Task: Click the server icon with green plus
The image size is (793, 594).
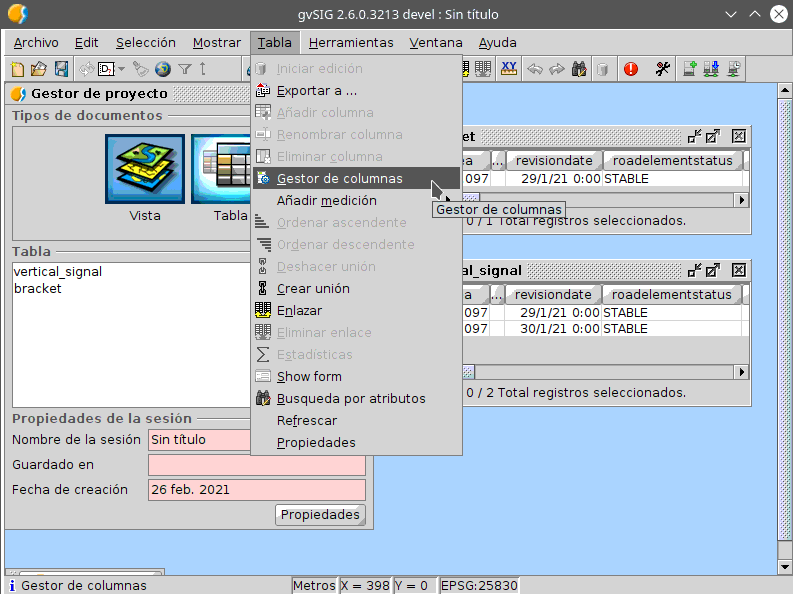Action: click(689, 69)
